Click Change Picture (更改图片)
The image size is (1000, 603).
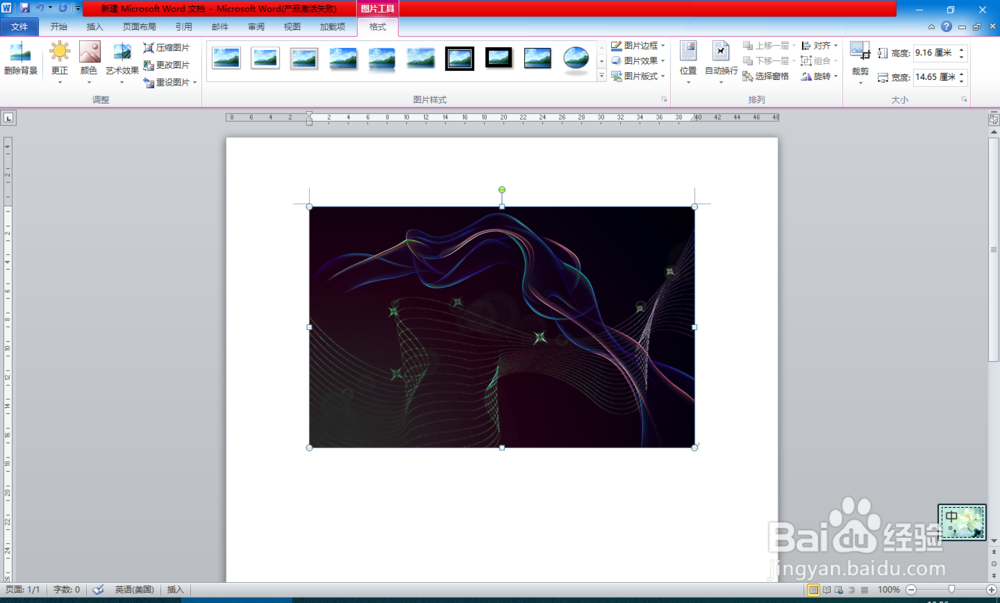[166, 65]
